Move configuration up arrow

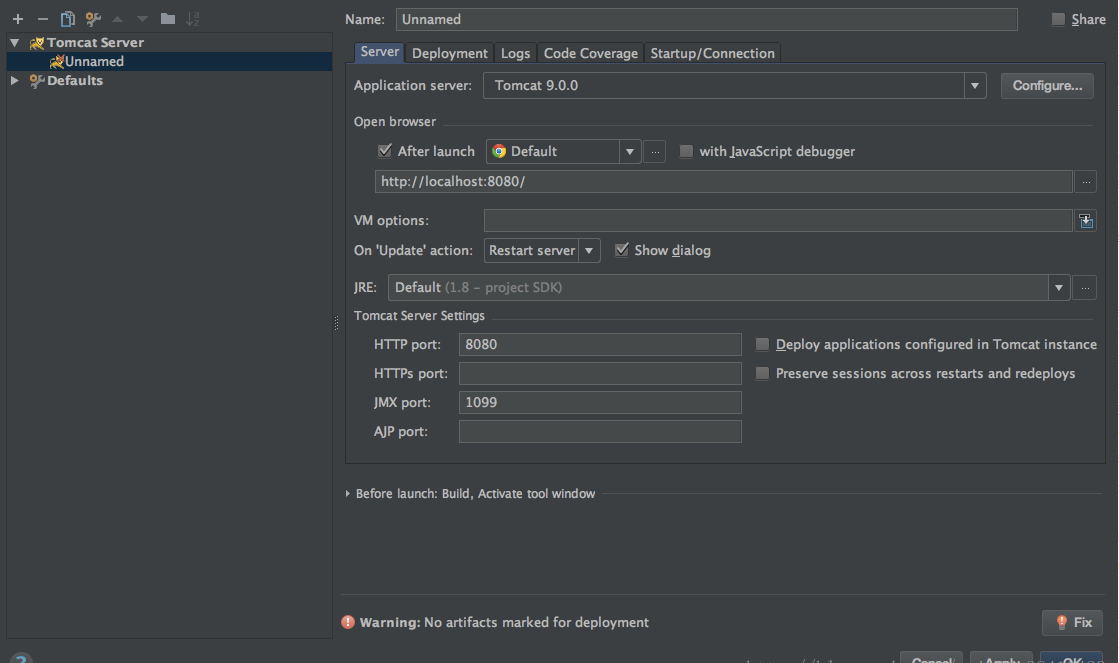pos(118,19)
